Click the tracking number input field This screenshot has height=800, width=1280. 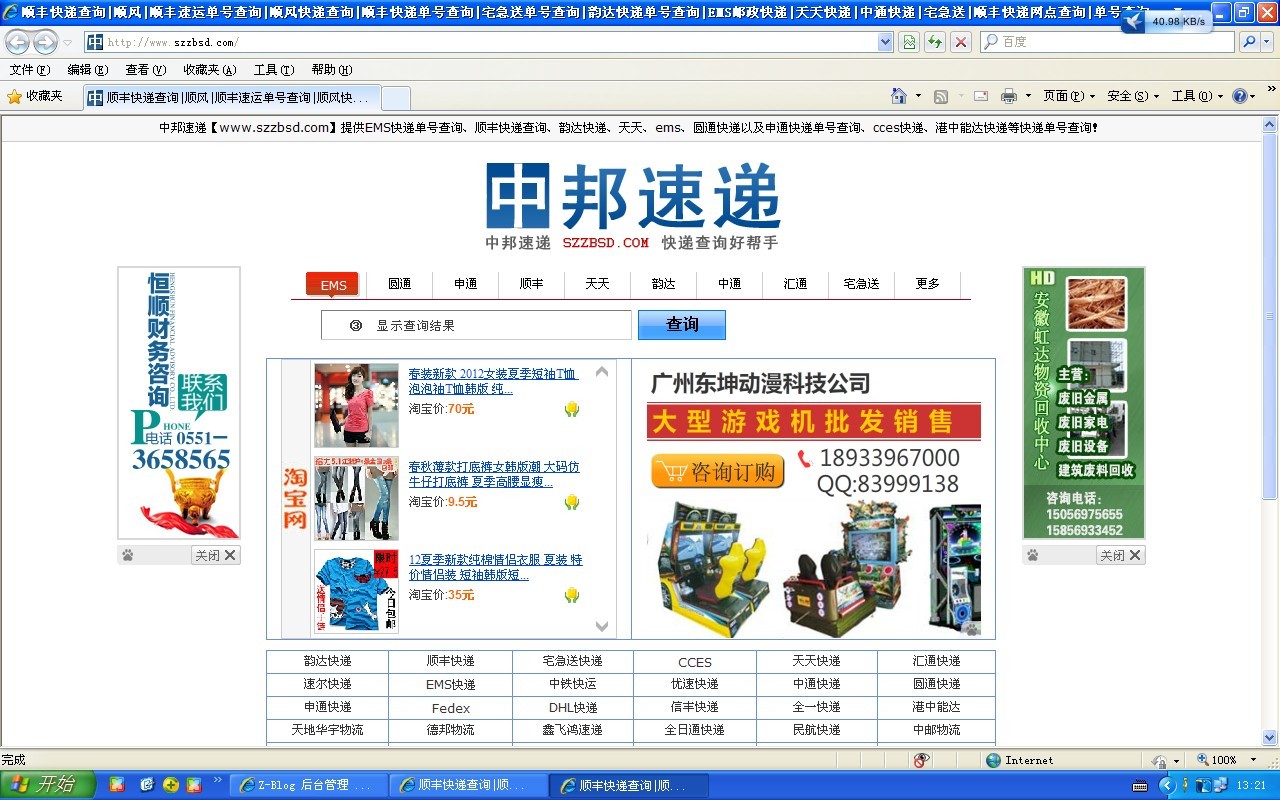[x=476, y=325]
